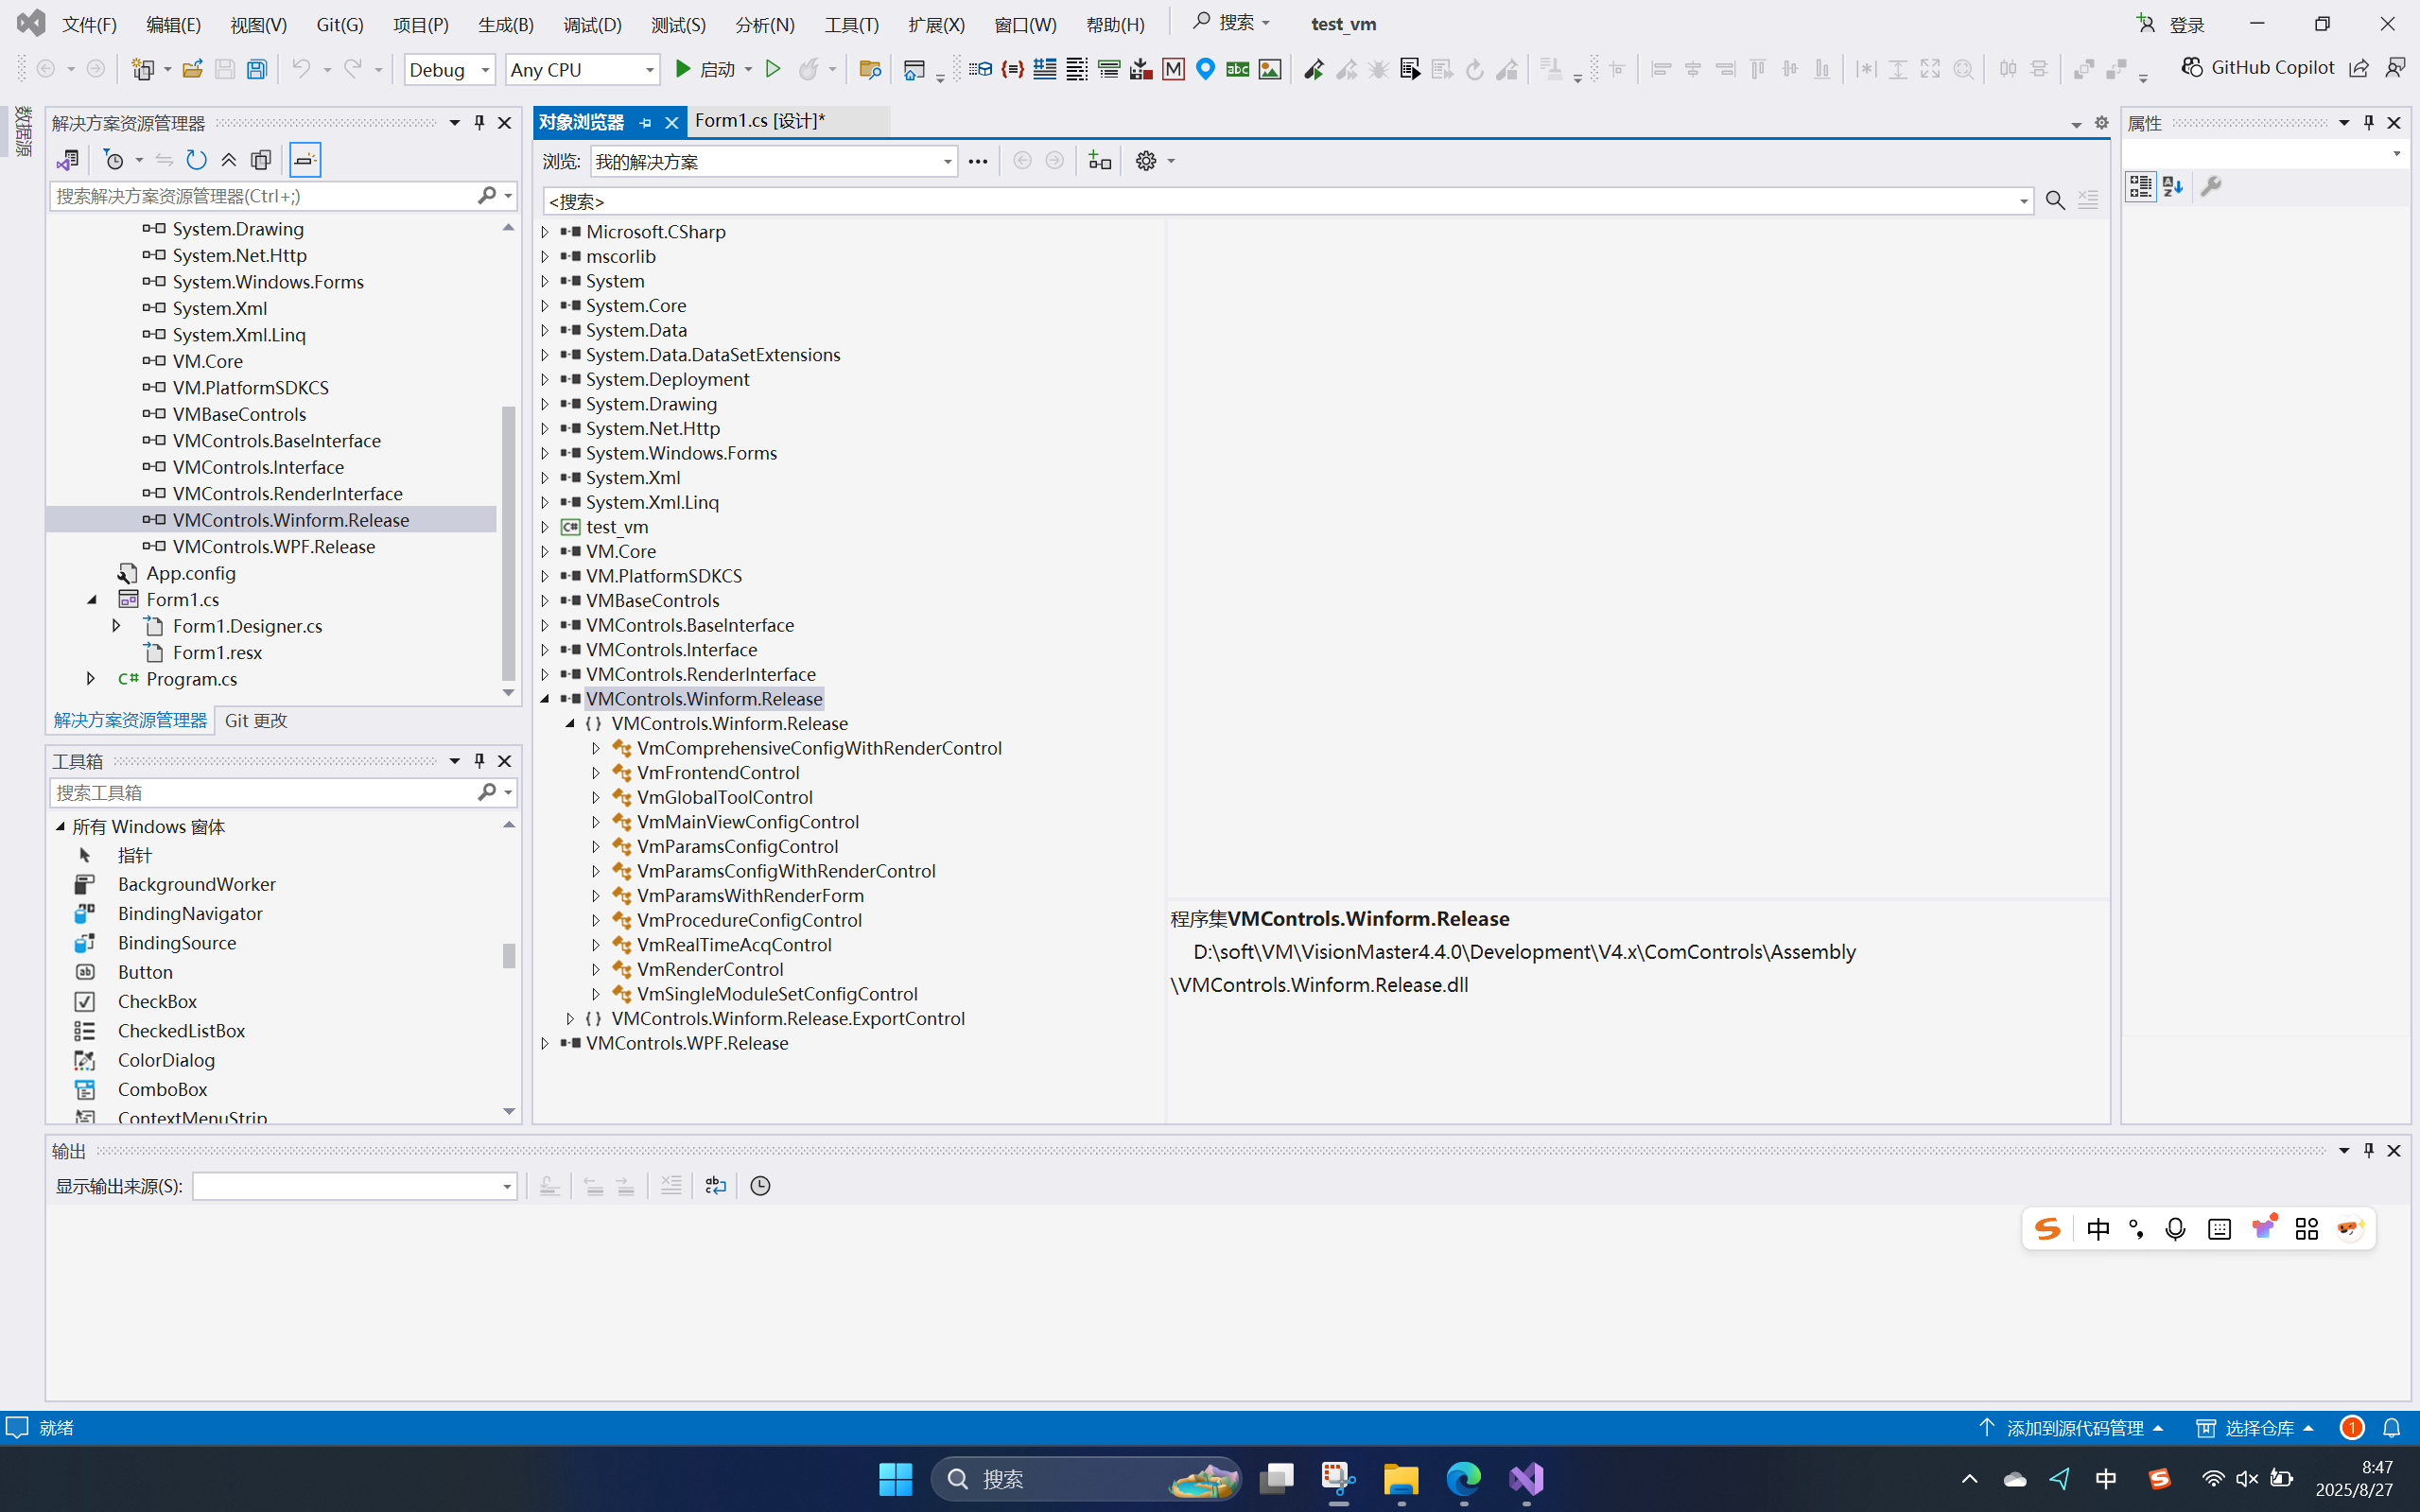Open the Git(G) menu
The width and height of the screenshot is (2420, 1512).
[338, 24]
